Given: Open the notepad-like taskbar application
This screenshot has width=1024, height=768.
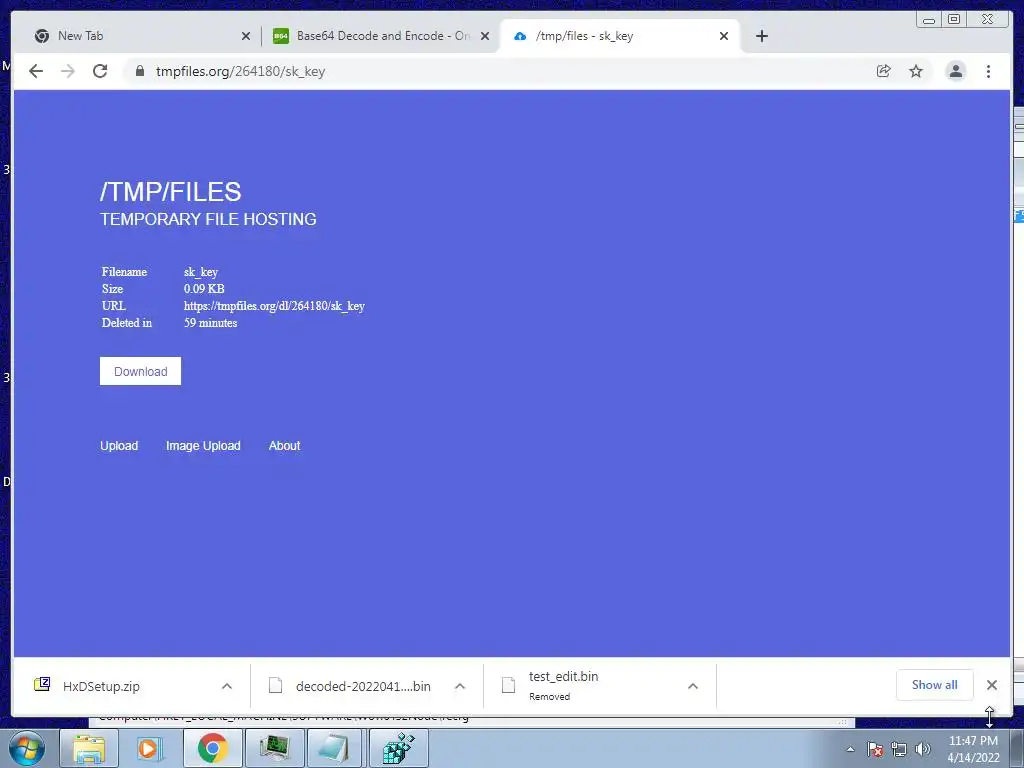Looking at the screenshot, I should pyautogui.click(x=335, y=748).
